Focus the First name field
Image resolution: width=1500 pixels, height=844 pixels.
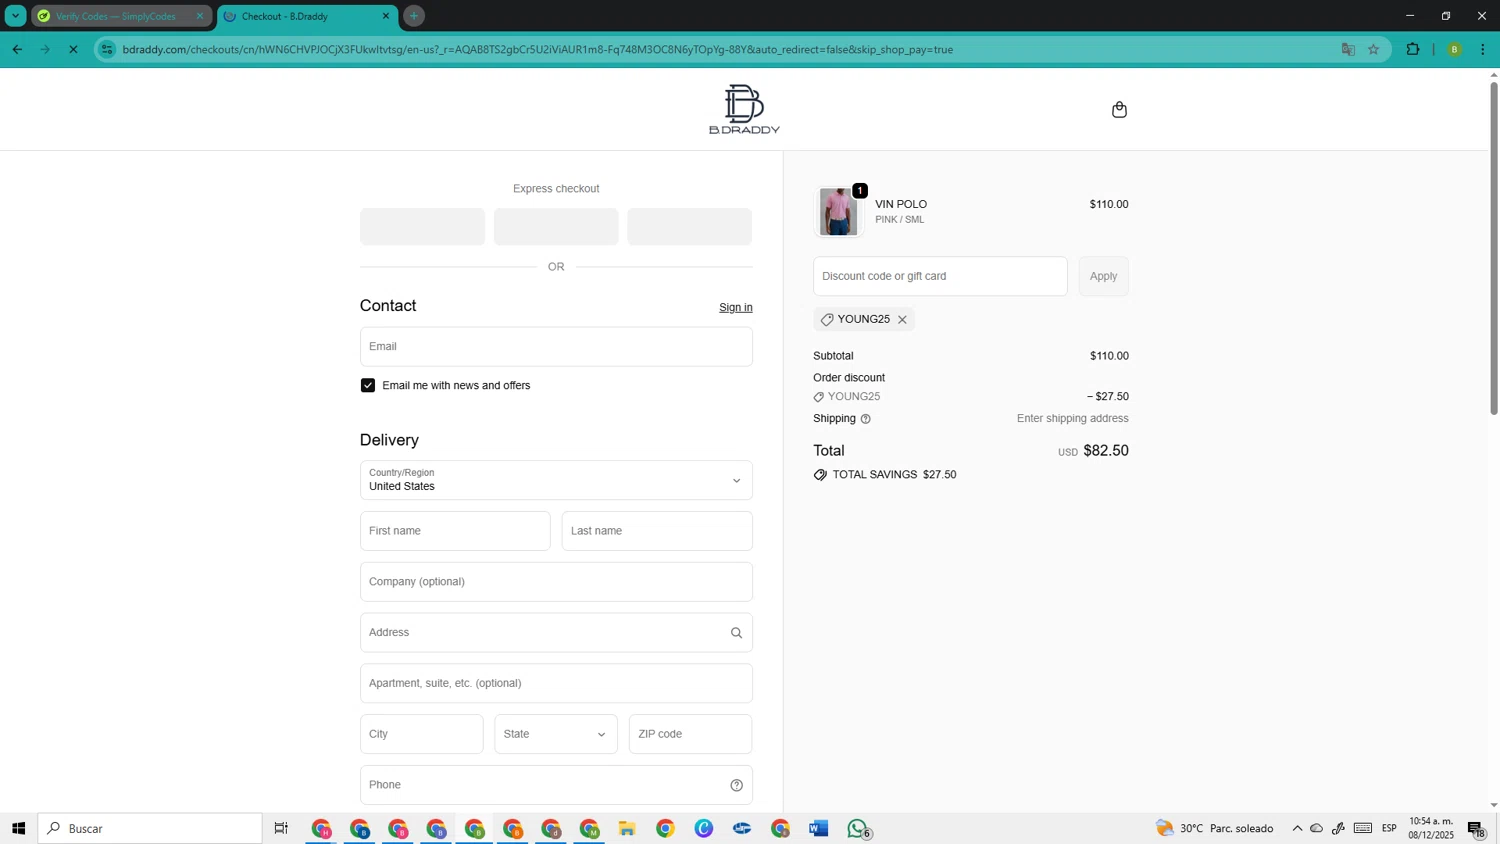pyautogui.click(x=455, y=531)
